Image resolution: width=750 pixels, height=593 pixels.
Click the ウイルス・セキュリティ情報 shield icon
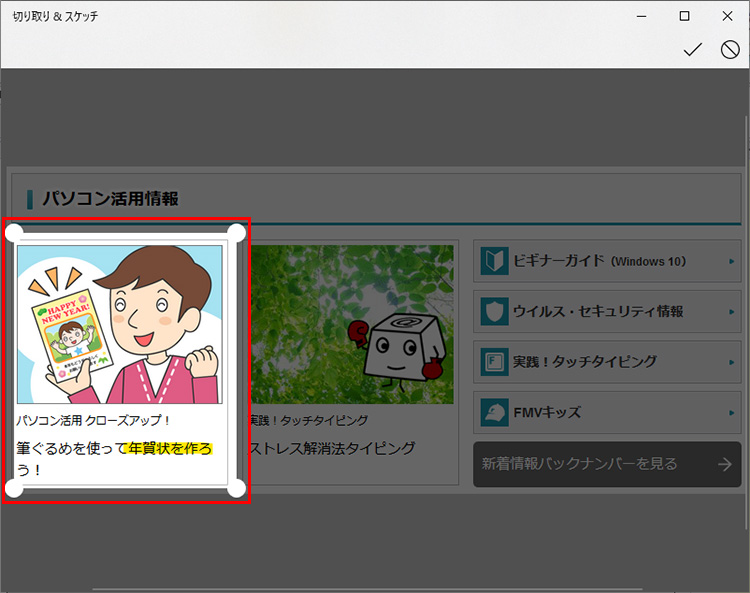(x=494, y=311)
